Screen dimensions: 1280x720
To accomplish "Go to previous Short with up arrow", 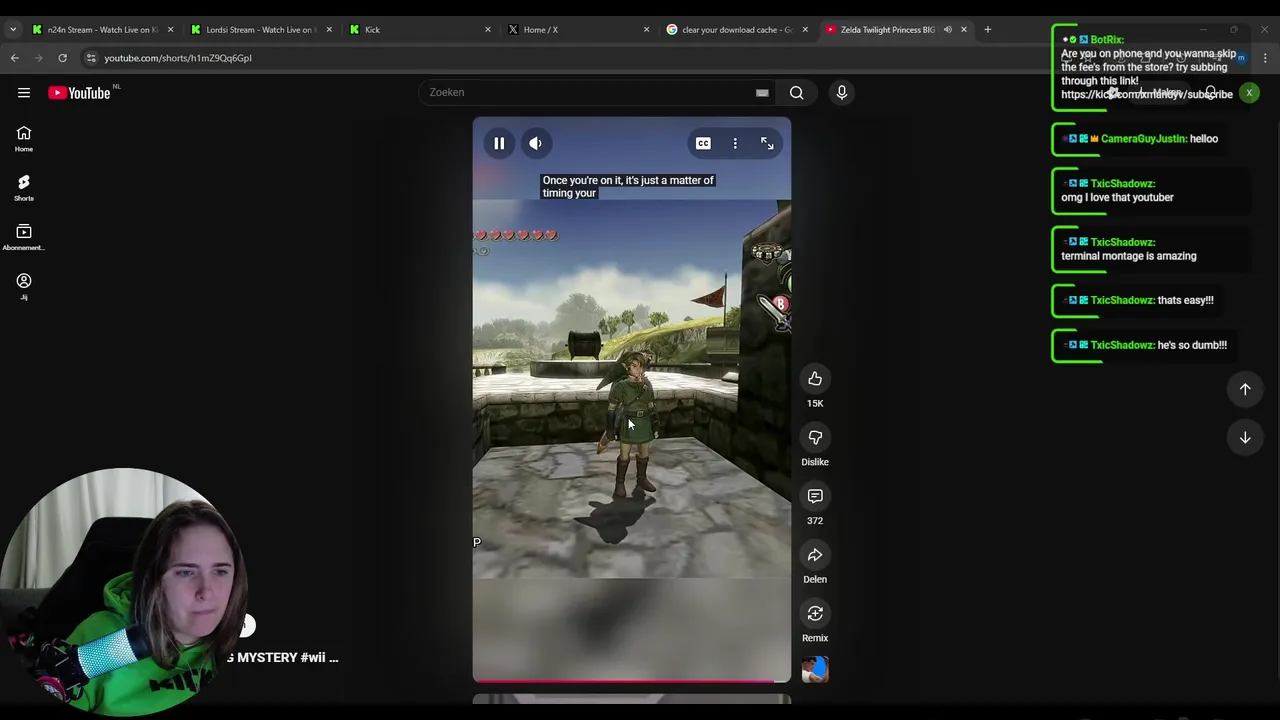I will pos(1245,389).
